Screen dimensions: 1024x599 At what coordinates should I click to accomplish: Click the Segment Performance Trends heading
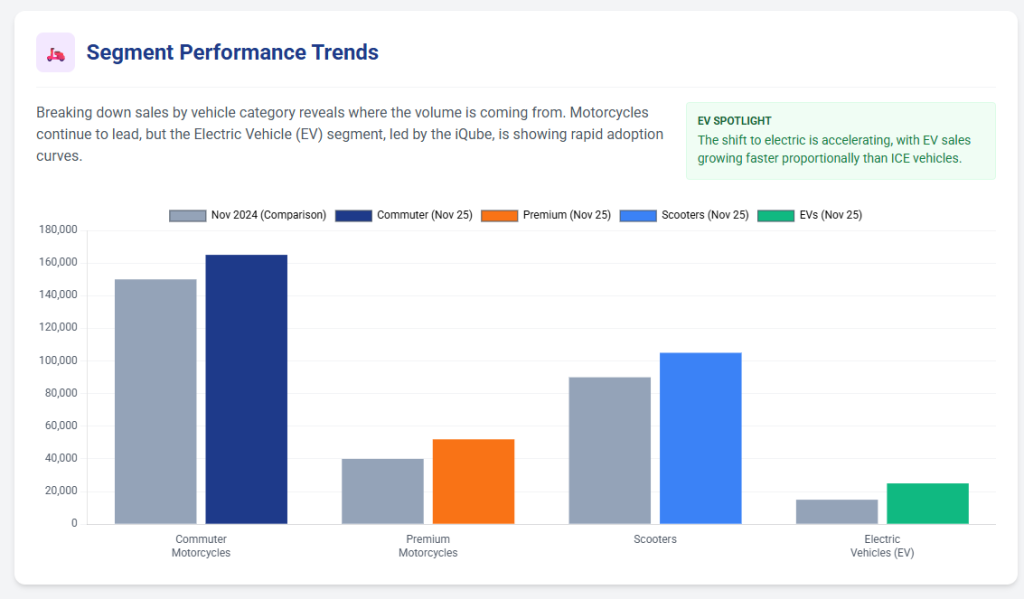click(x=232, y=53)
